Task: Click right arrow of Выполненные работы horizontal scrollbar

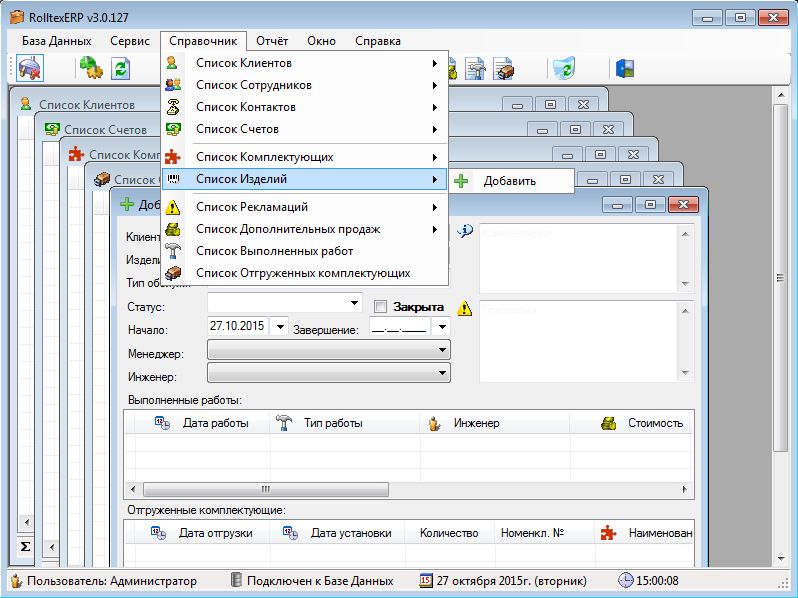Action: pos(685,490)
